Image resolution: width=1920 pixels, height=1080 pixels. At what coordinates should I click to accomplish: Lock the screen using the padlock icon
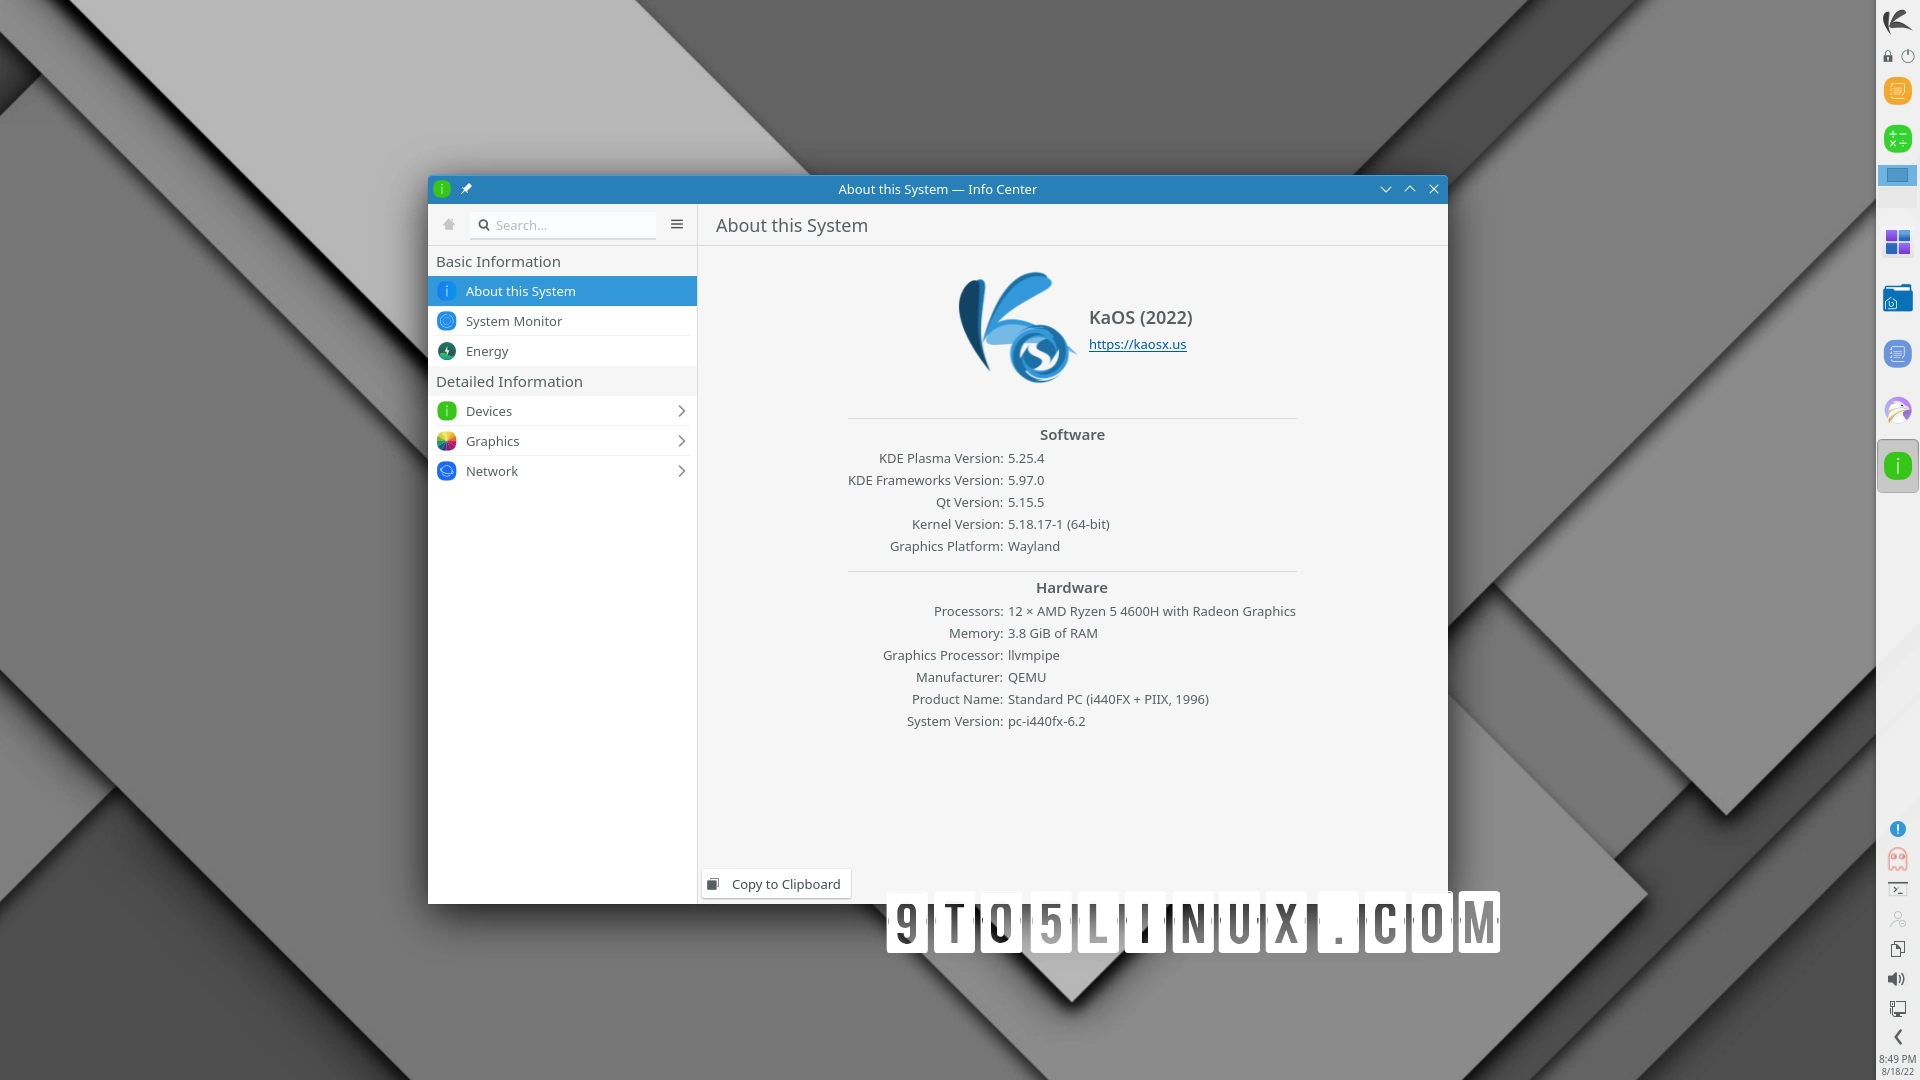coord(1888,57)
